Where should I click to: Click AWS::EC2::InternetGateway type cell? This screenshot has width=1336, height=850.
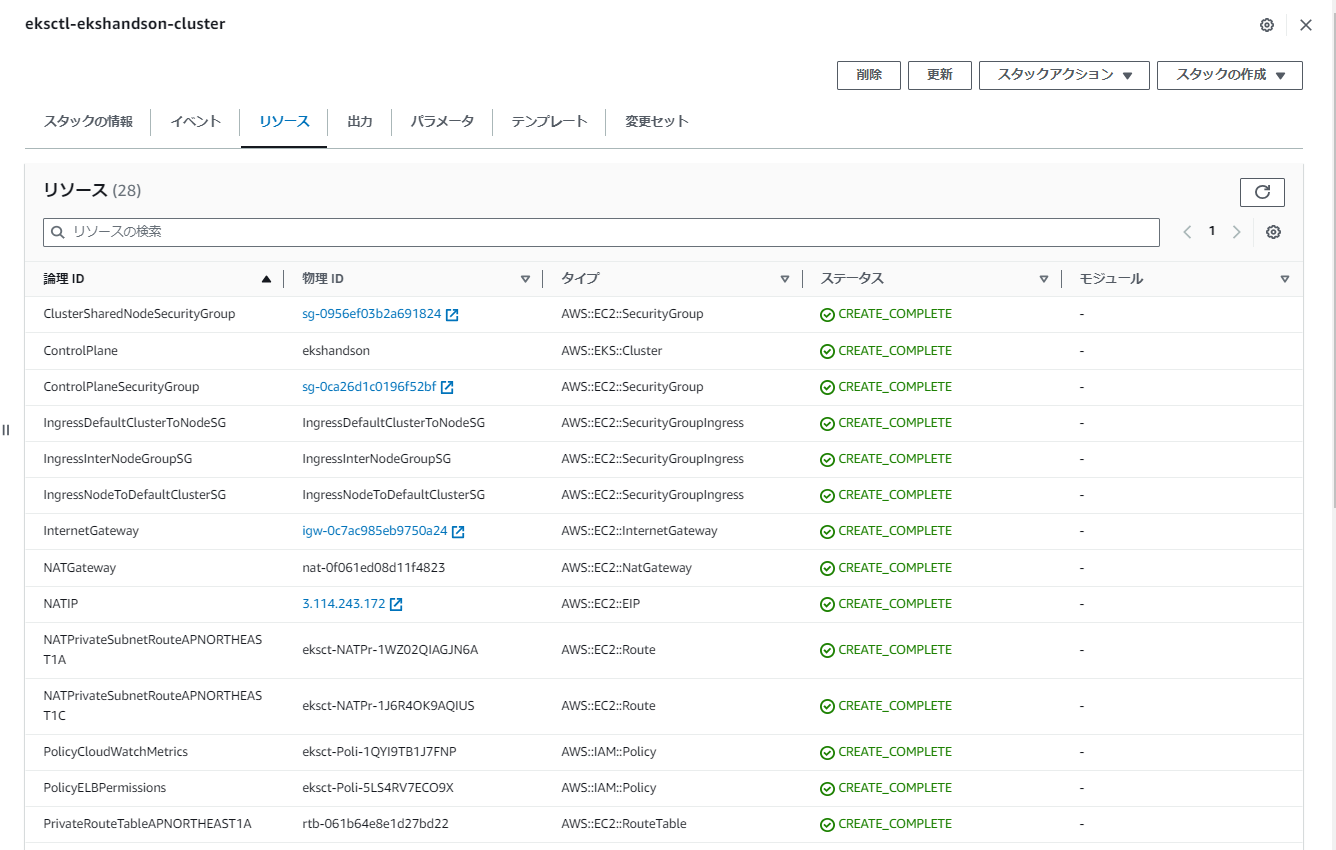(639, 531)
